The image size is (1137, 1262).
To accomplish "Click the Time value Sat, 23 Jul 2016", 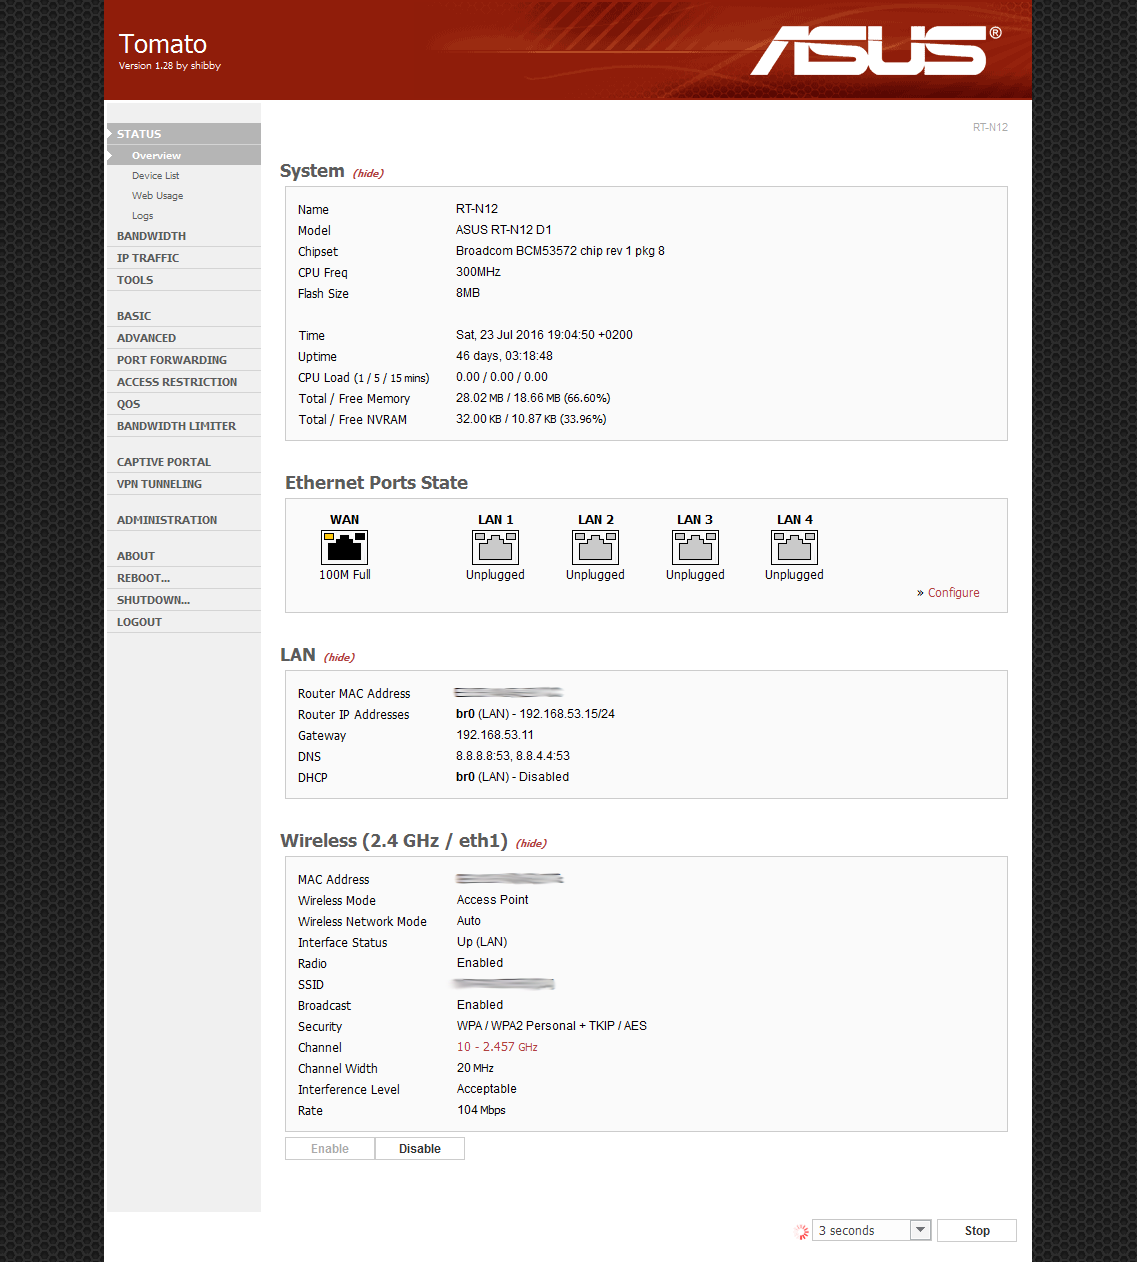I will coord(544,335).
